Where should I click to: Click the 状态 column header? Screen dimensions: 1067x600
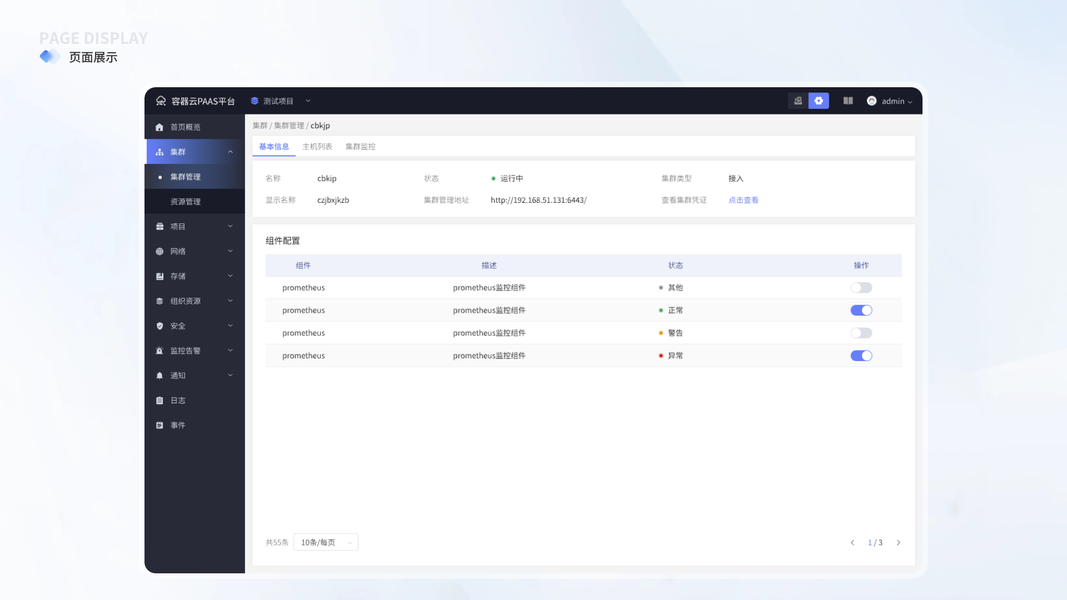click(675, 265)
